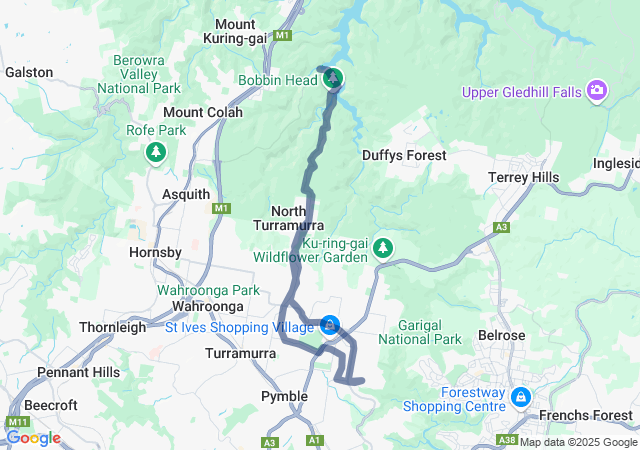This screenshot has height=450, width=640.
Task: Open the St Ives Shopping Village marker
Action: tap(330, 326)
